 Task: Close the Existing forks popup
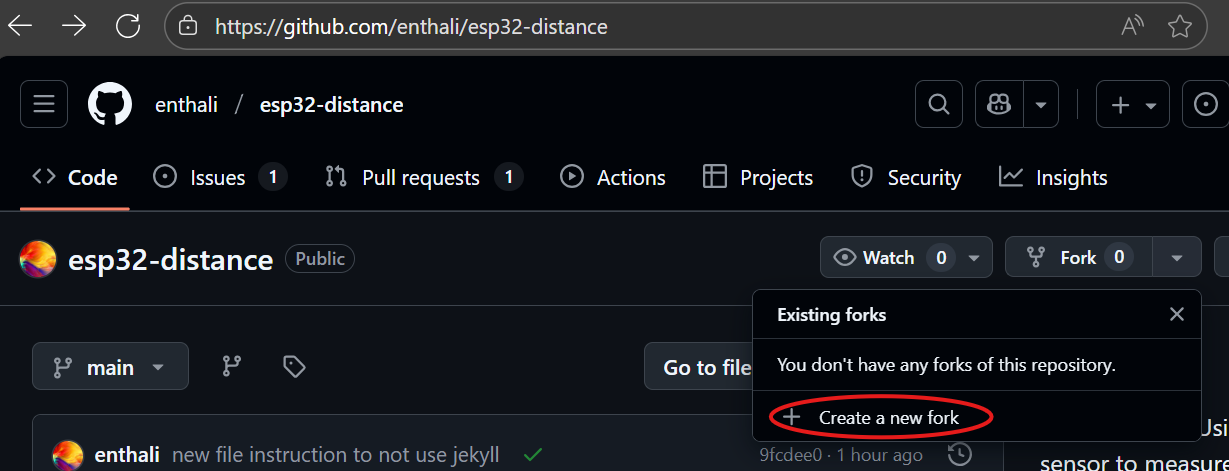(x=1177, y=314)
